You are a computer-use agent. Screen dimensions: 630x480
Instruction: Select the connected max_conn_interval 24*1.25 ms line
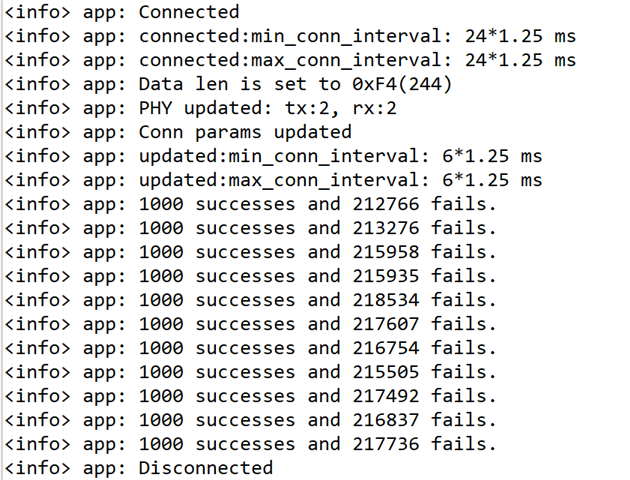coord(290,60)
